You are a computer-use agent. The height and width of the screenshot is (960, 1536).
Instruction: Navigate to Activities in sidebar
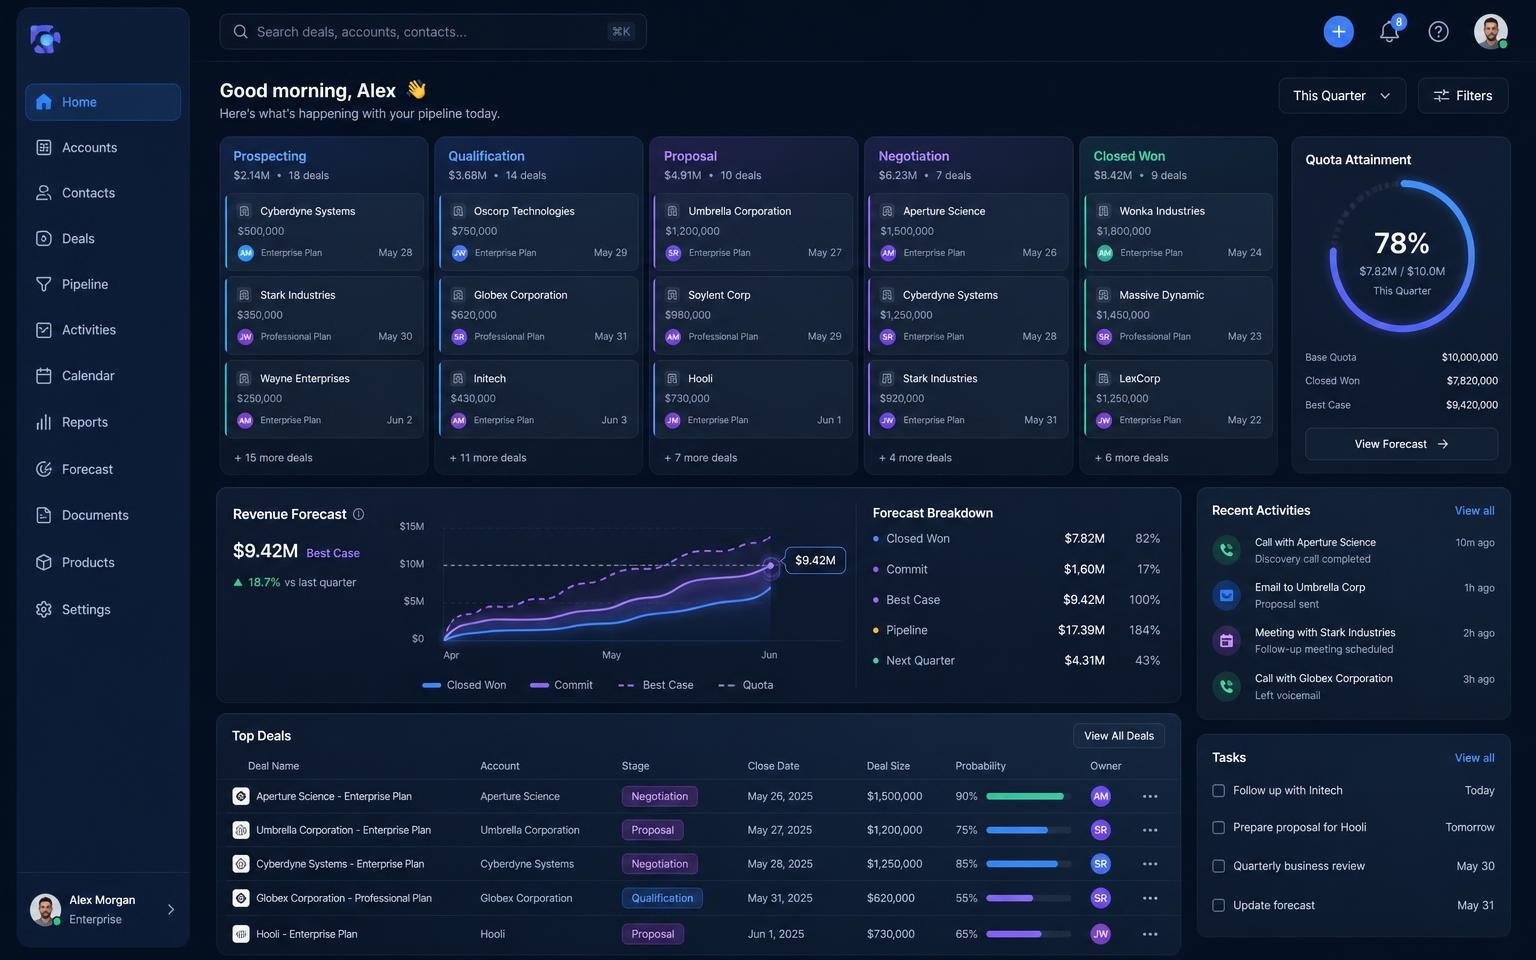point(103,330)
